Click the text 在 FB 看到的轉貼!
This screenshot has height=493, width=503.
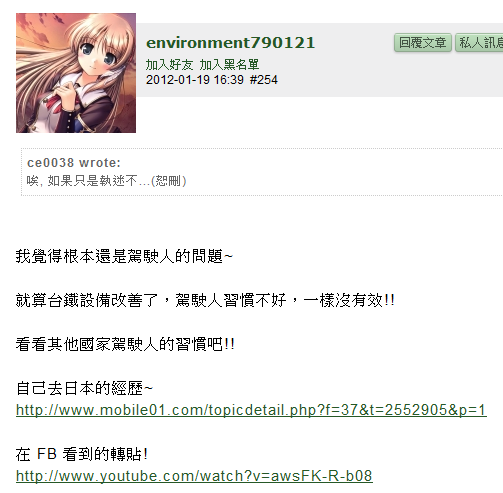[82, 454]
